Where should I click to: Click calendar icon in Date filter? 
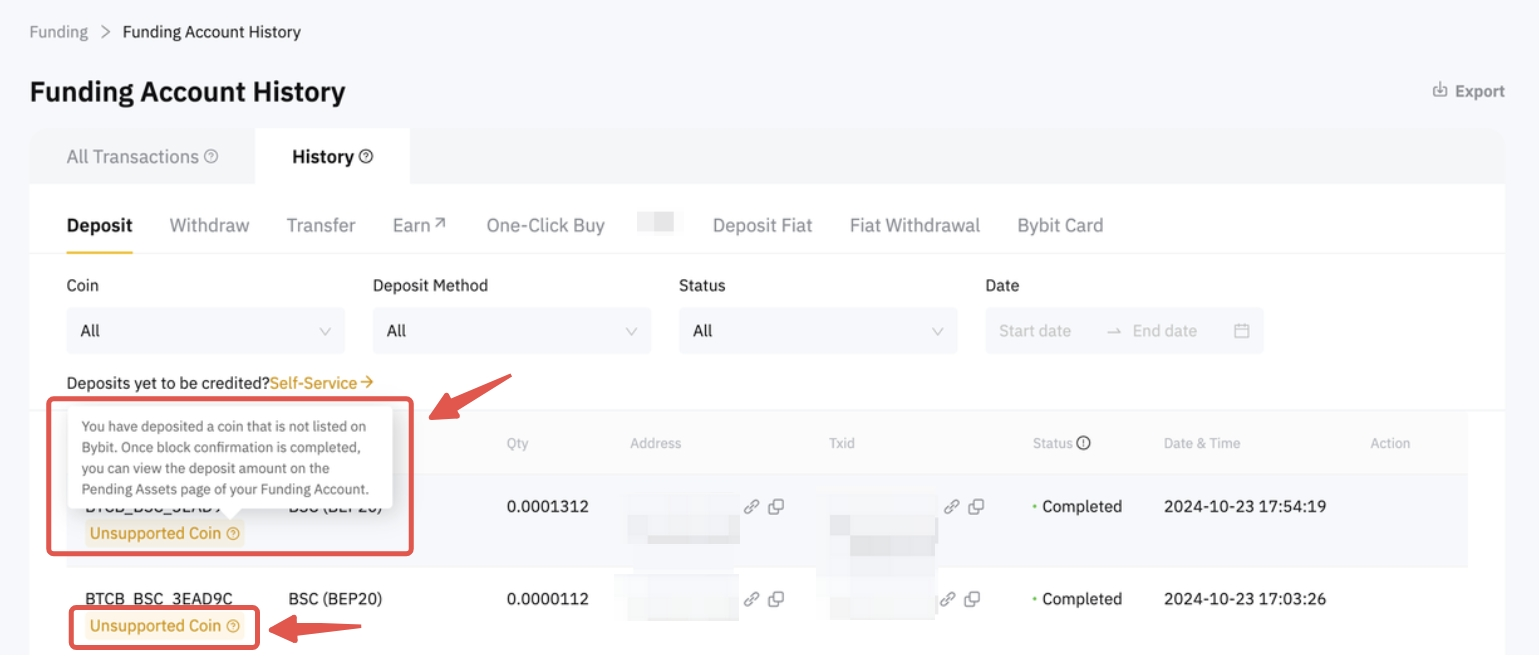(x=1241, y=331)
